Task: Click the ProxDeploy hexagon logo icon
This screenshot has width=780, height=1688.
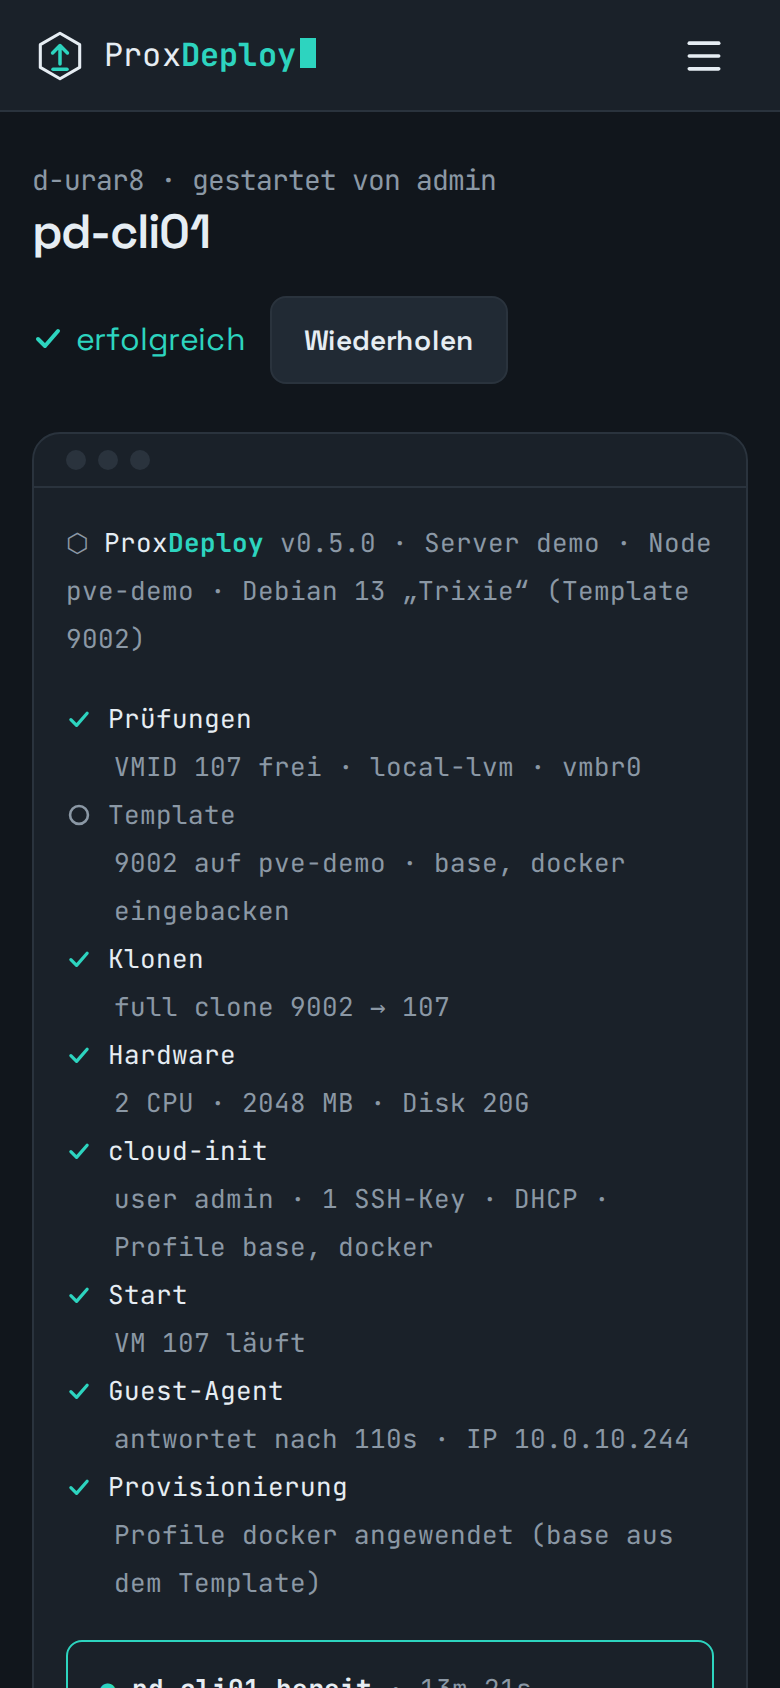Action: pyautogui.click(x=60, y=56)
